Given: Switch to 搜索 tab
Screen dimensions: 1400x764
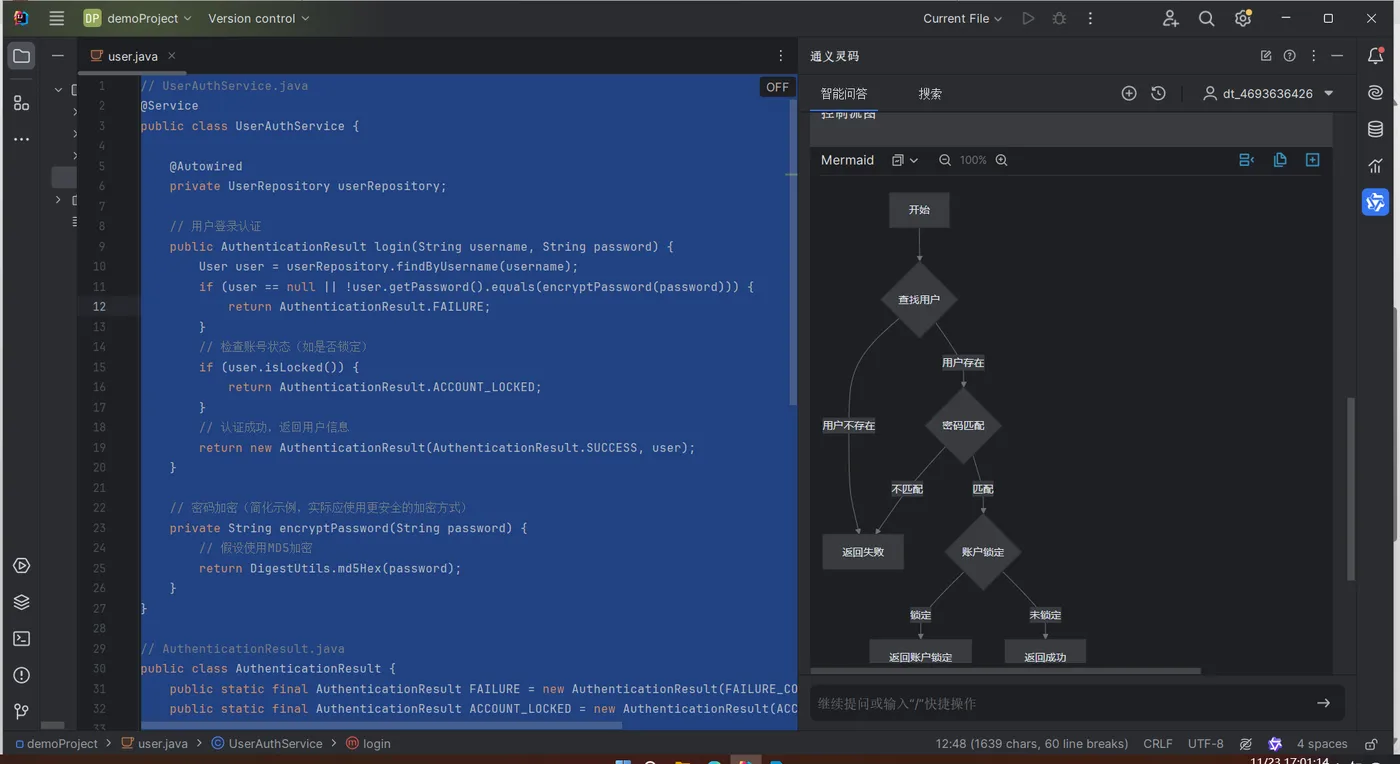Looking at the screenshot, I should coord(930,93).
